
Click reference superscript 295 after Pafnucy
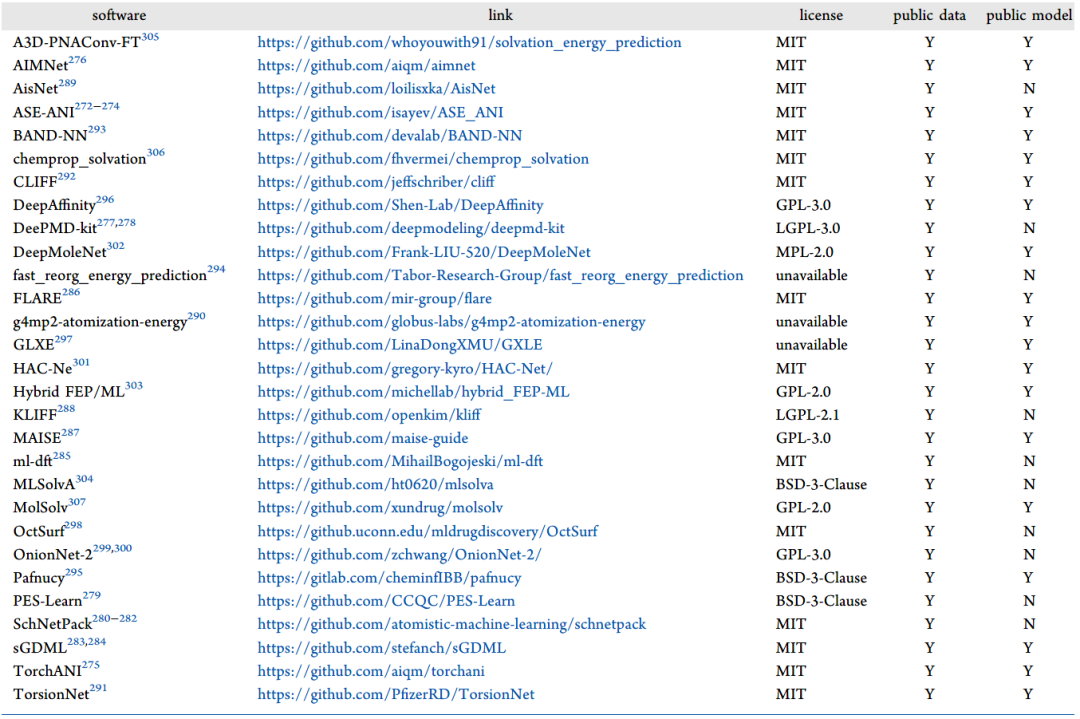pos(74,572)
